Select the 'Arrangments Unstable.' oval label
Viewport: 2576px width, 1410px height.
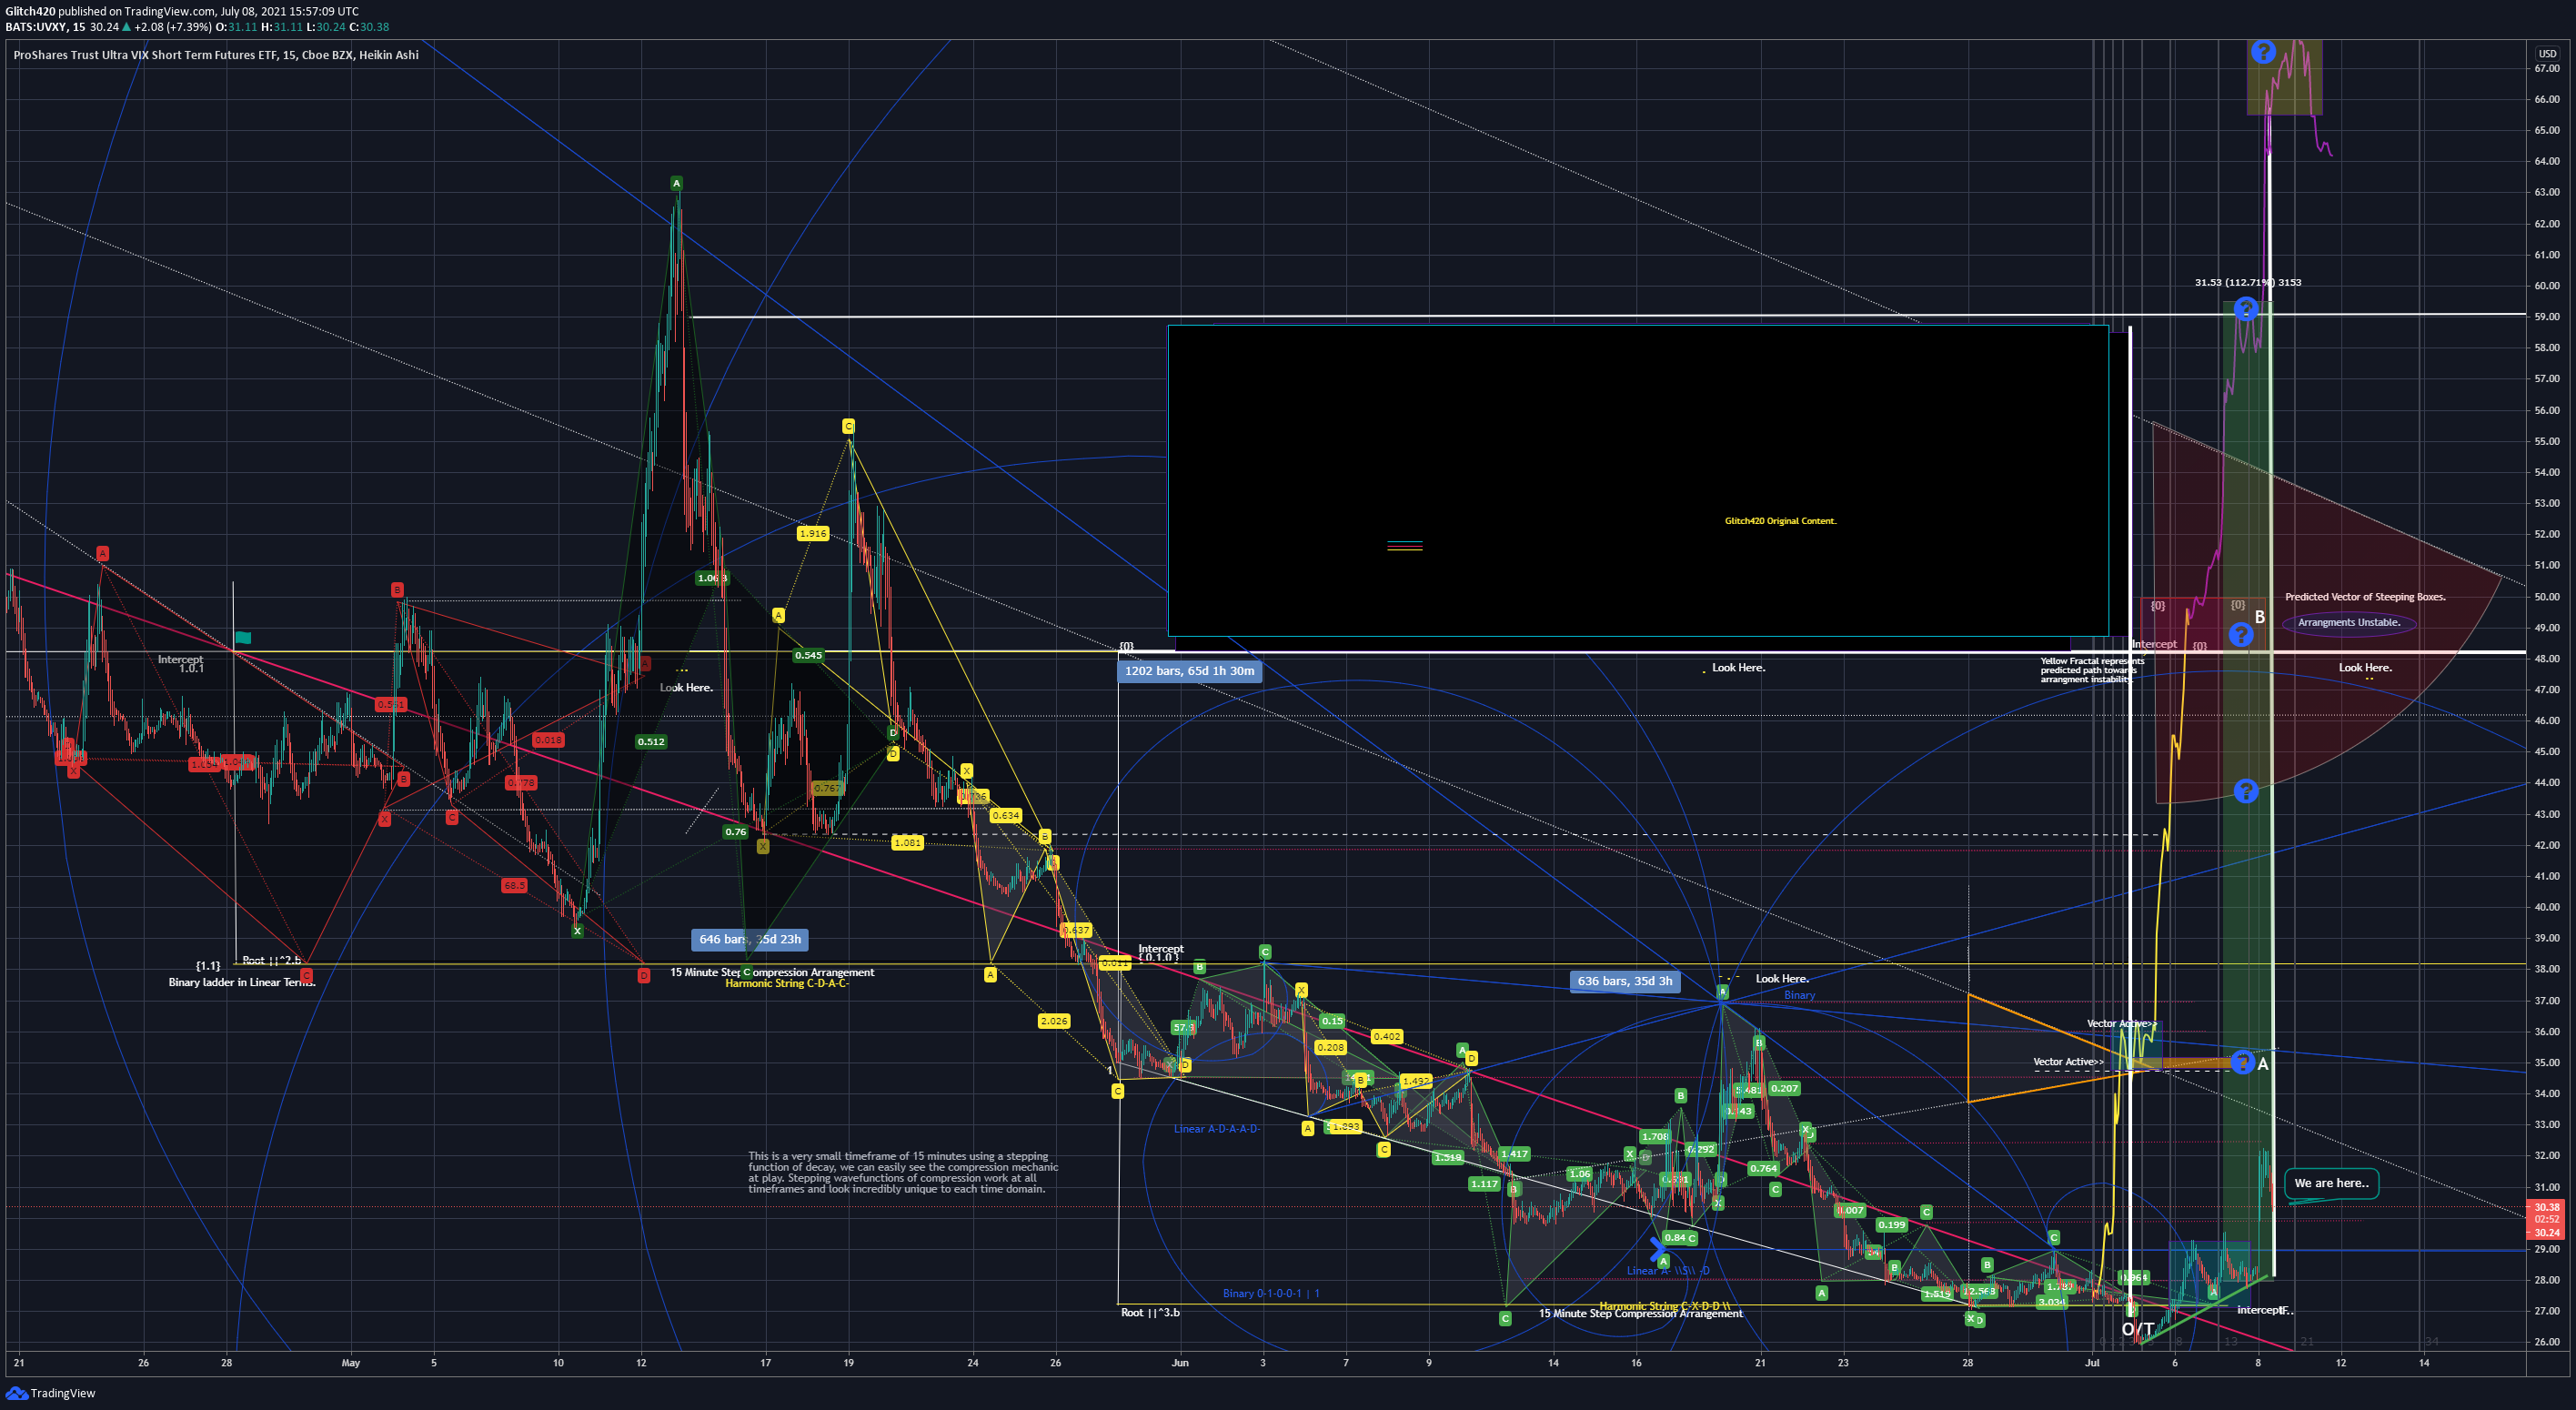point(2349,622)
